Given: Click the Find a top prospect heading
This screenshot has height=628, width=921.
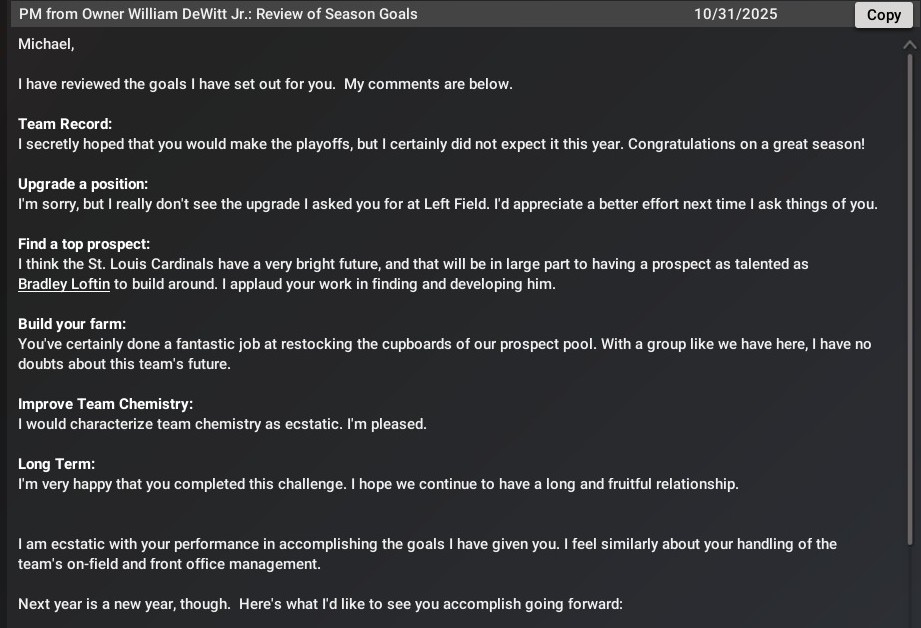Looking at the screenshot, I should (84, 244).
